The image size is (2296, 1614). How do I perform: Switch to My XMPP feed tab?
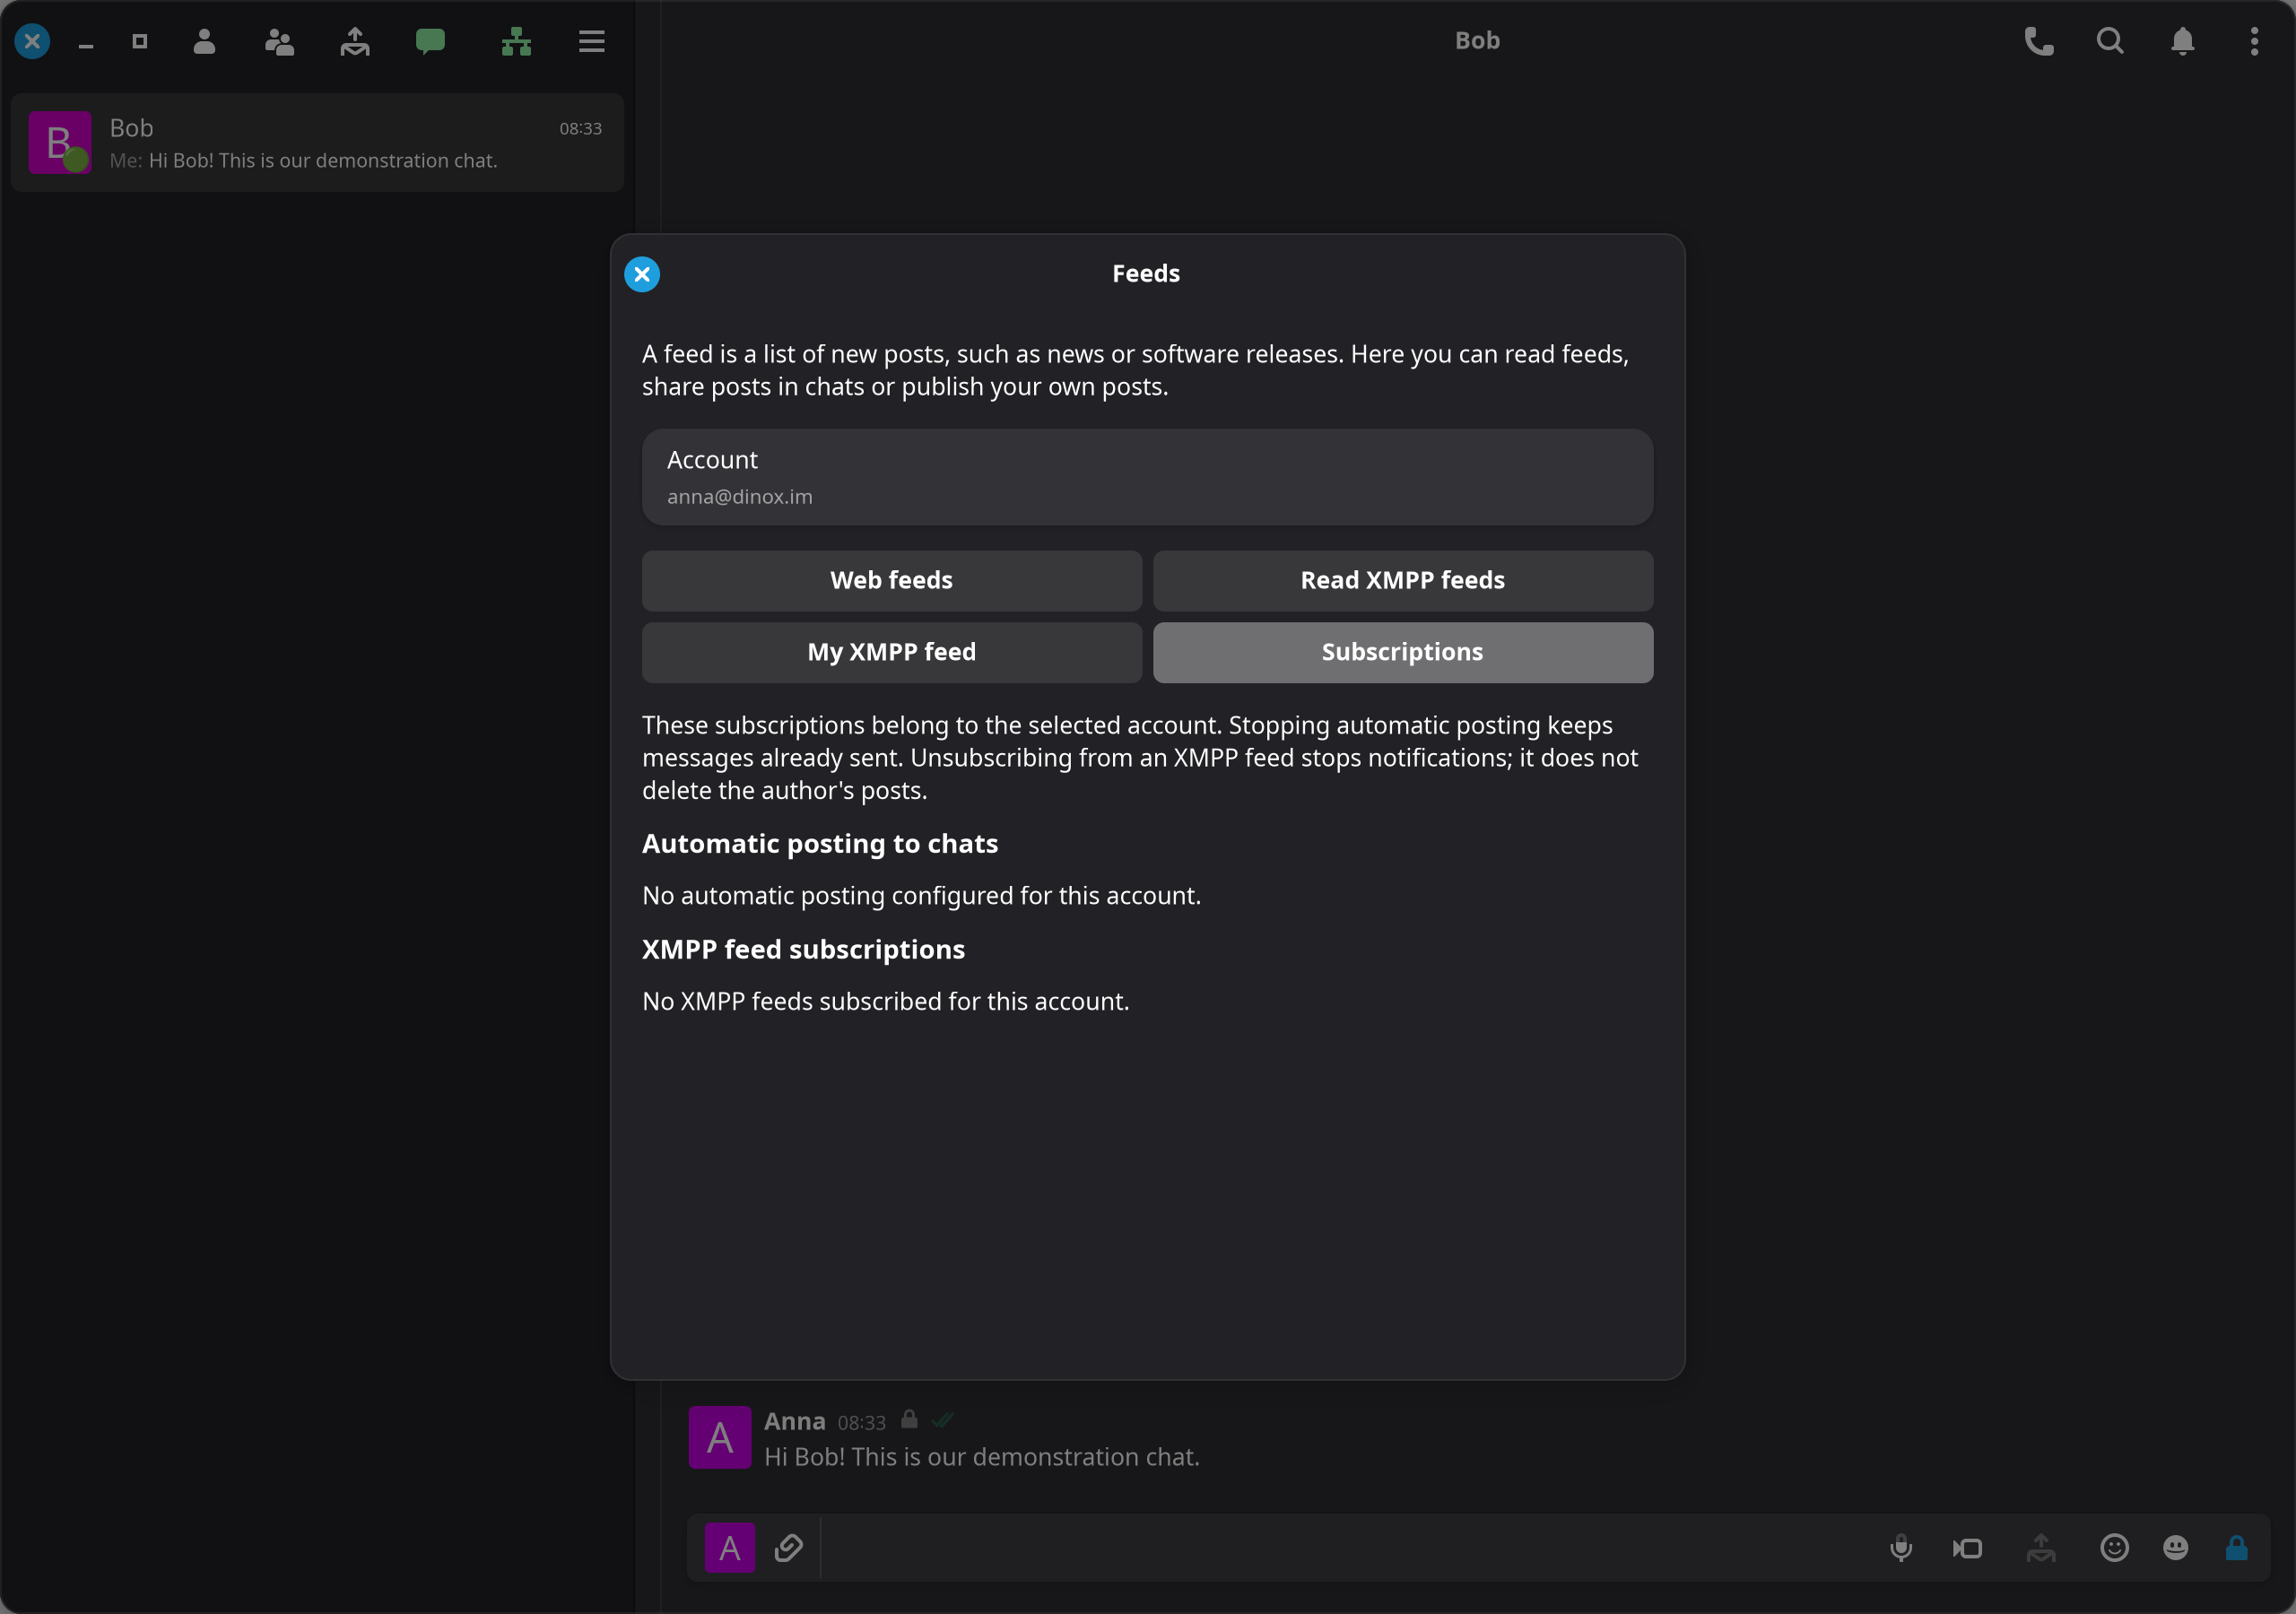(891, 652)
